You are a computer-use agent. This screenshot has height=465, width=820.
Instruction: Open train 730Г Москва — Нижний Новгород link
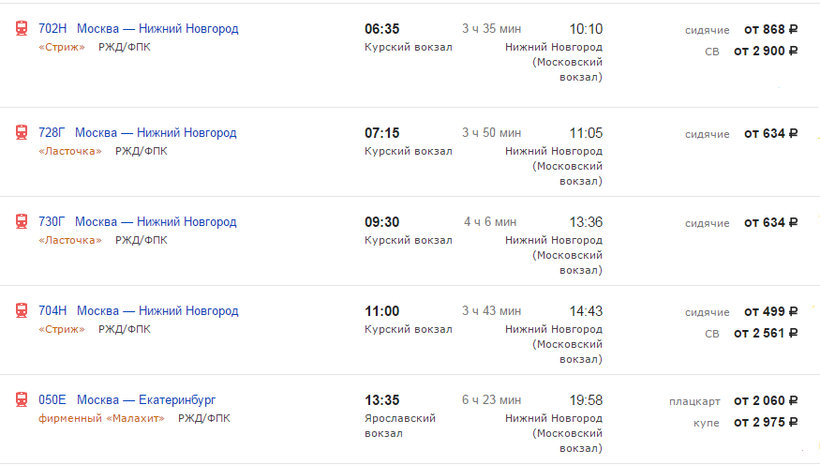point(137,222)
